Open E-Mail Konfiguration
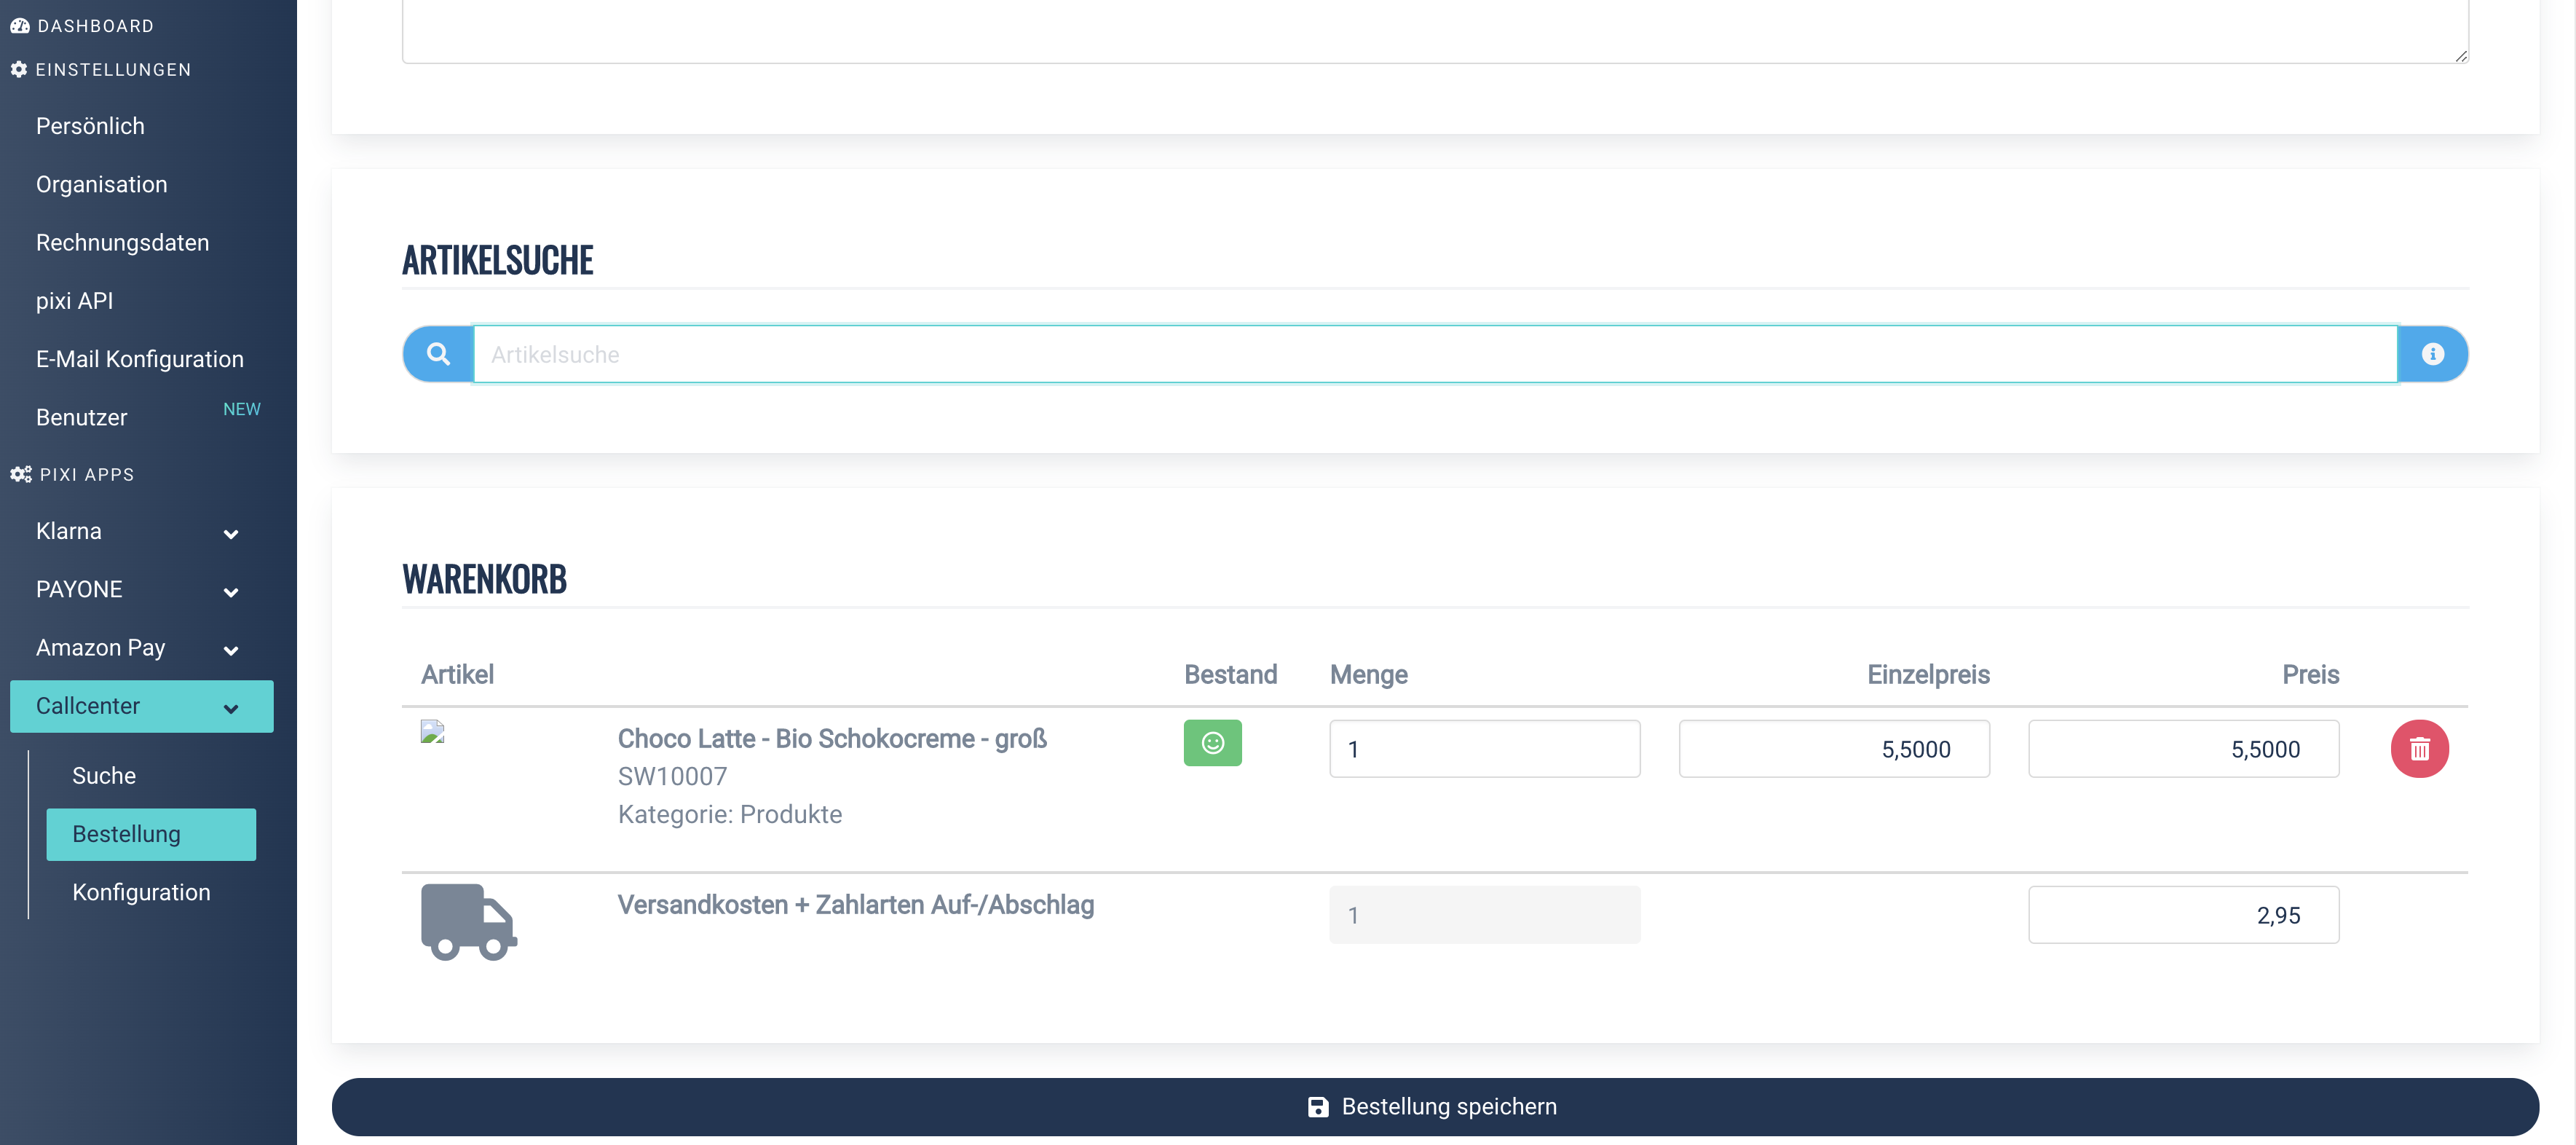 coord(139,359)
